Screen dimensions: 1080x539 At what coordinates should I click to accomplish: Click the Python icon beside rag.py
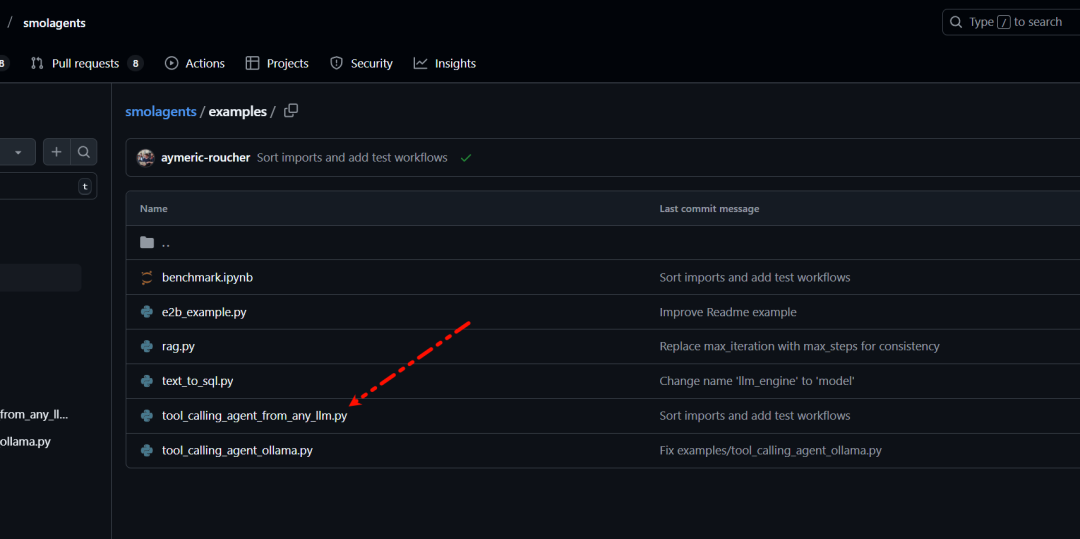147,346
